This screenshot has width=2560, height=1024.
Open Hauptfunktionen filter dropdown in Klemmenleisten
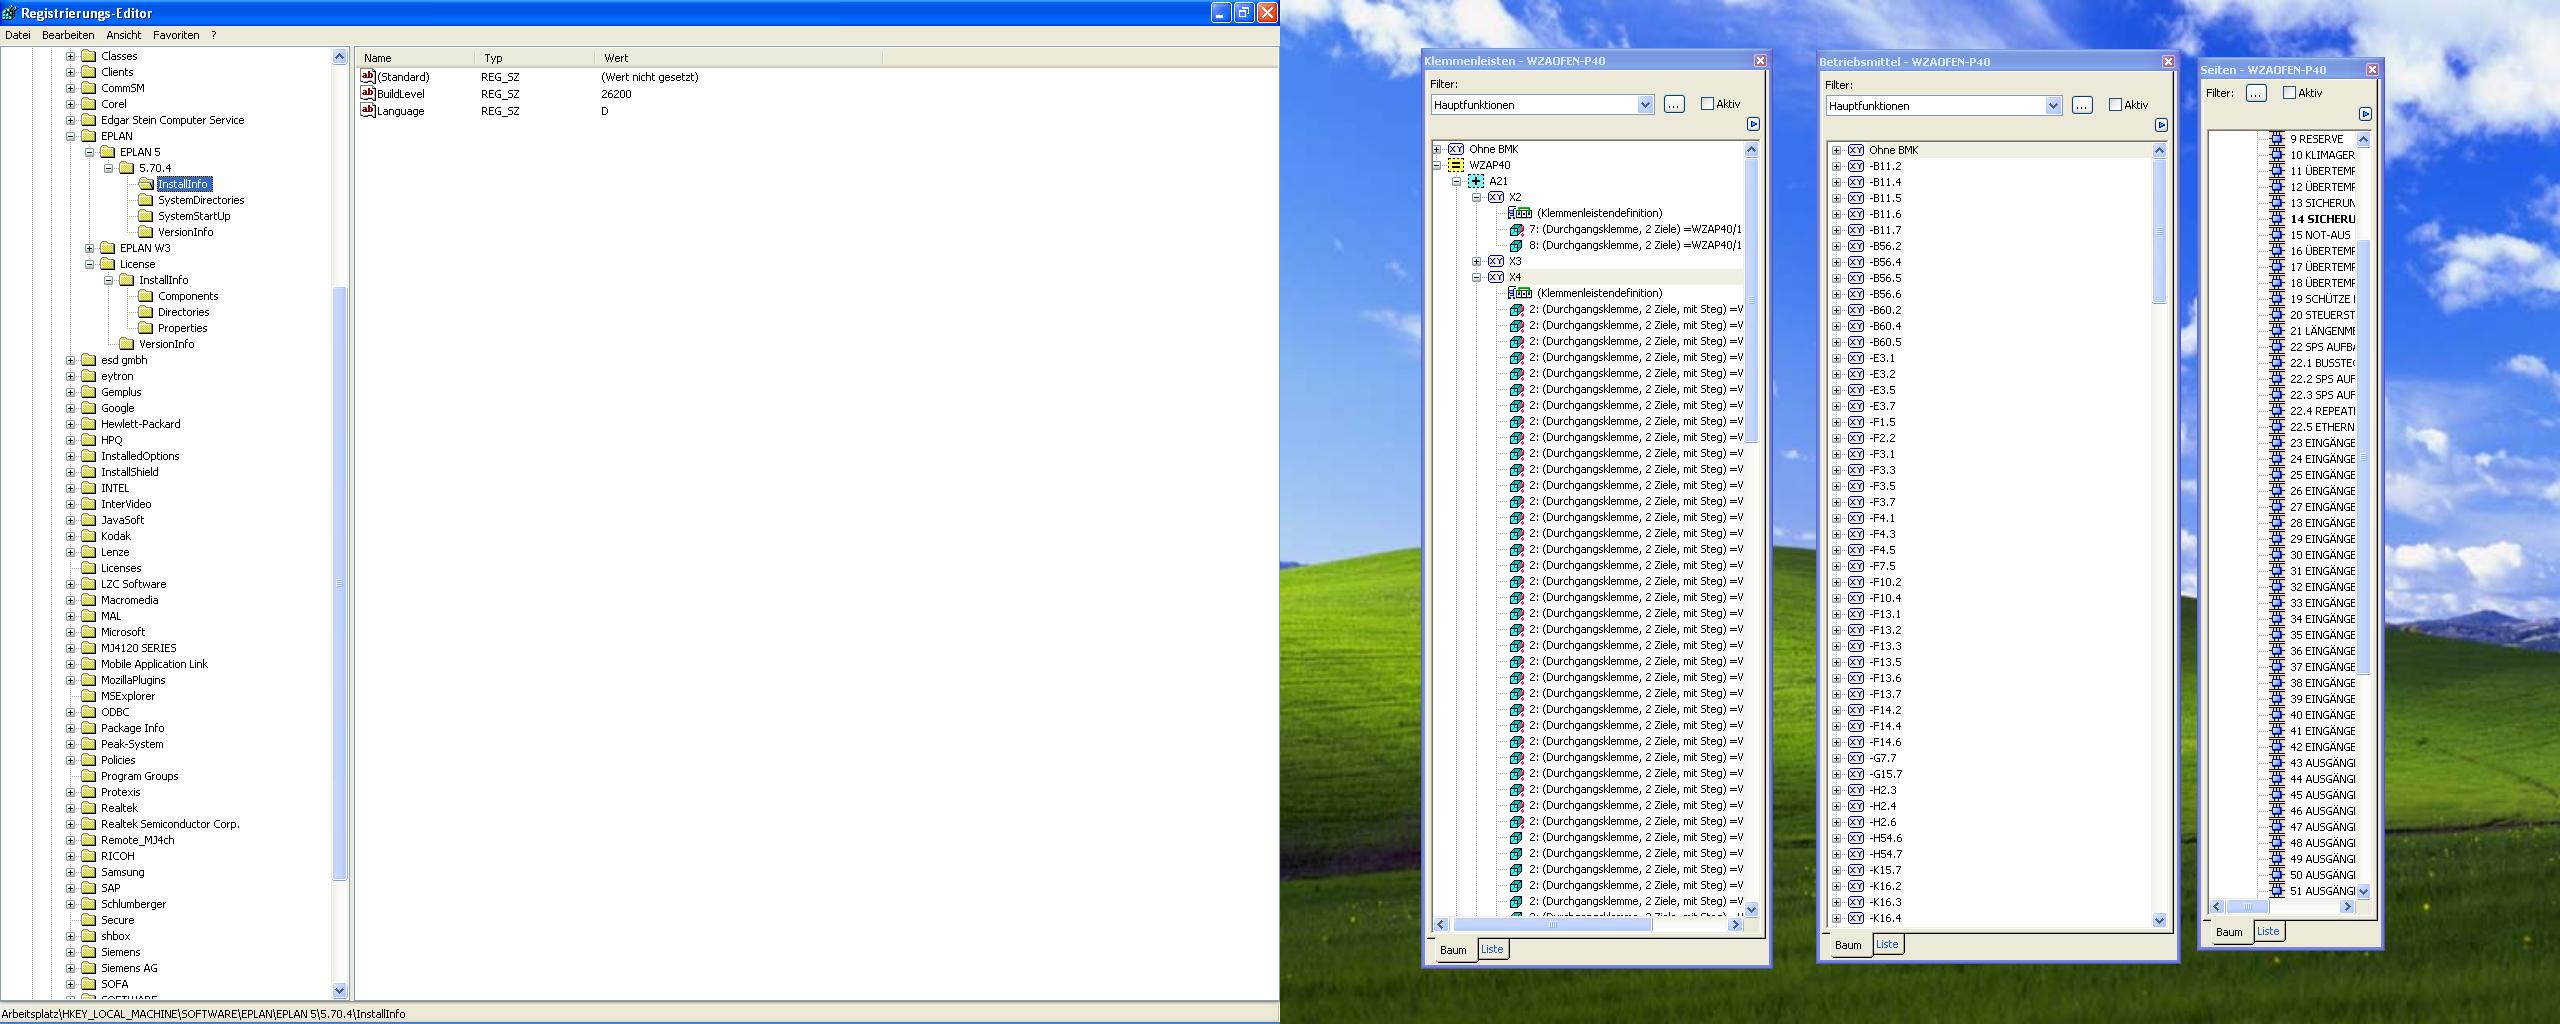(1645, 105)
